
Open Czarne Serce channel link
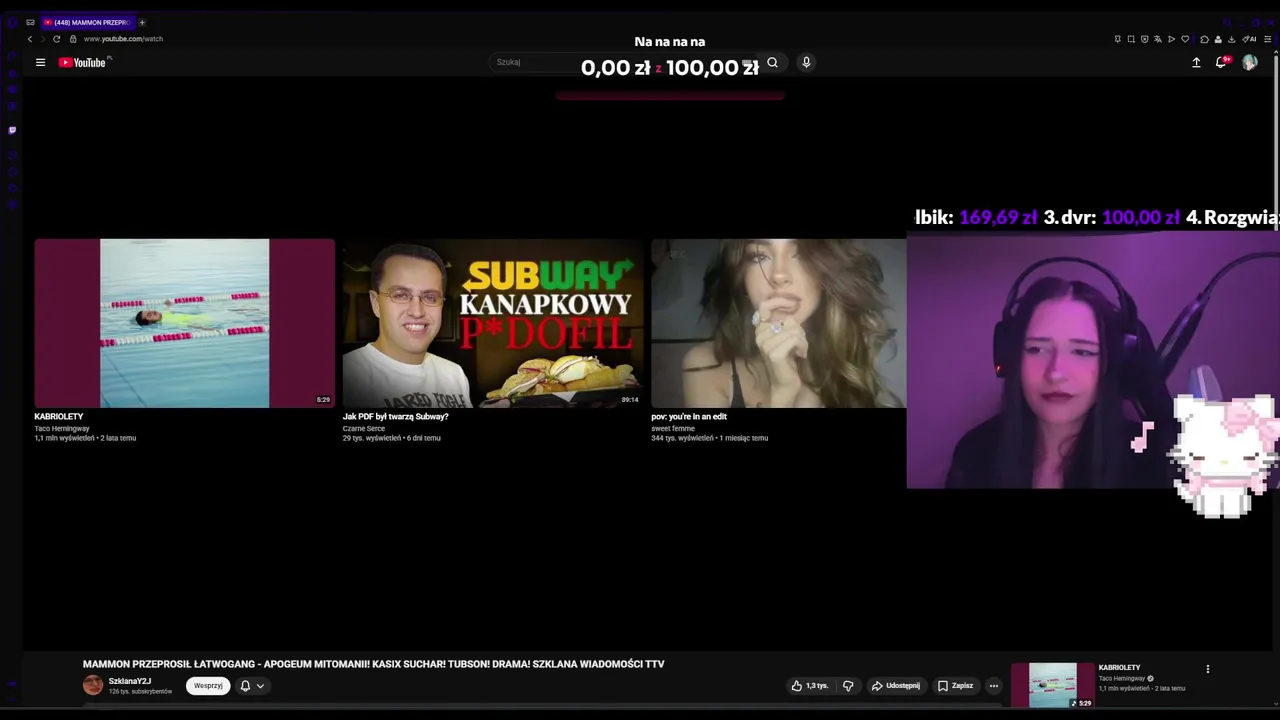coord(363,428)
